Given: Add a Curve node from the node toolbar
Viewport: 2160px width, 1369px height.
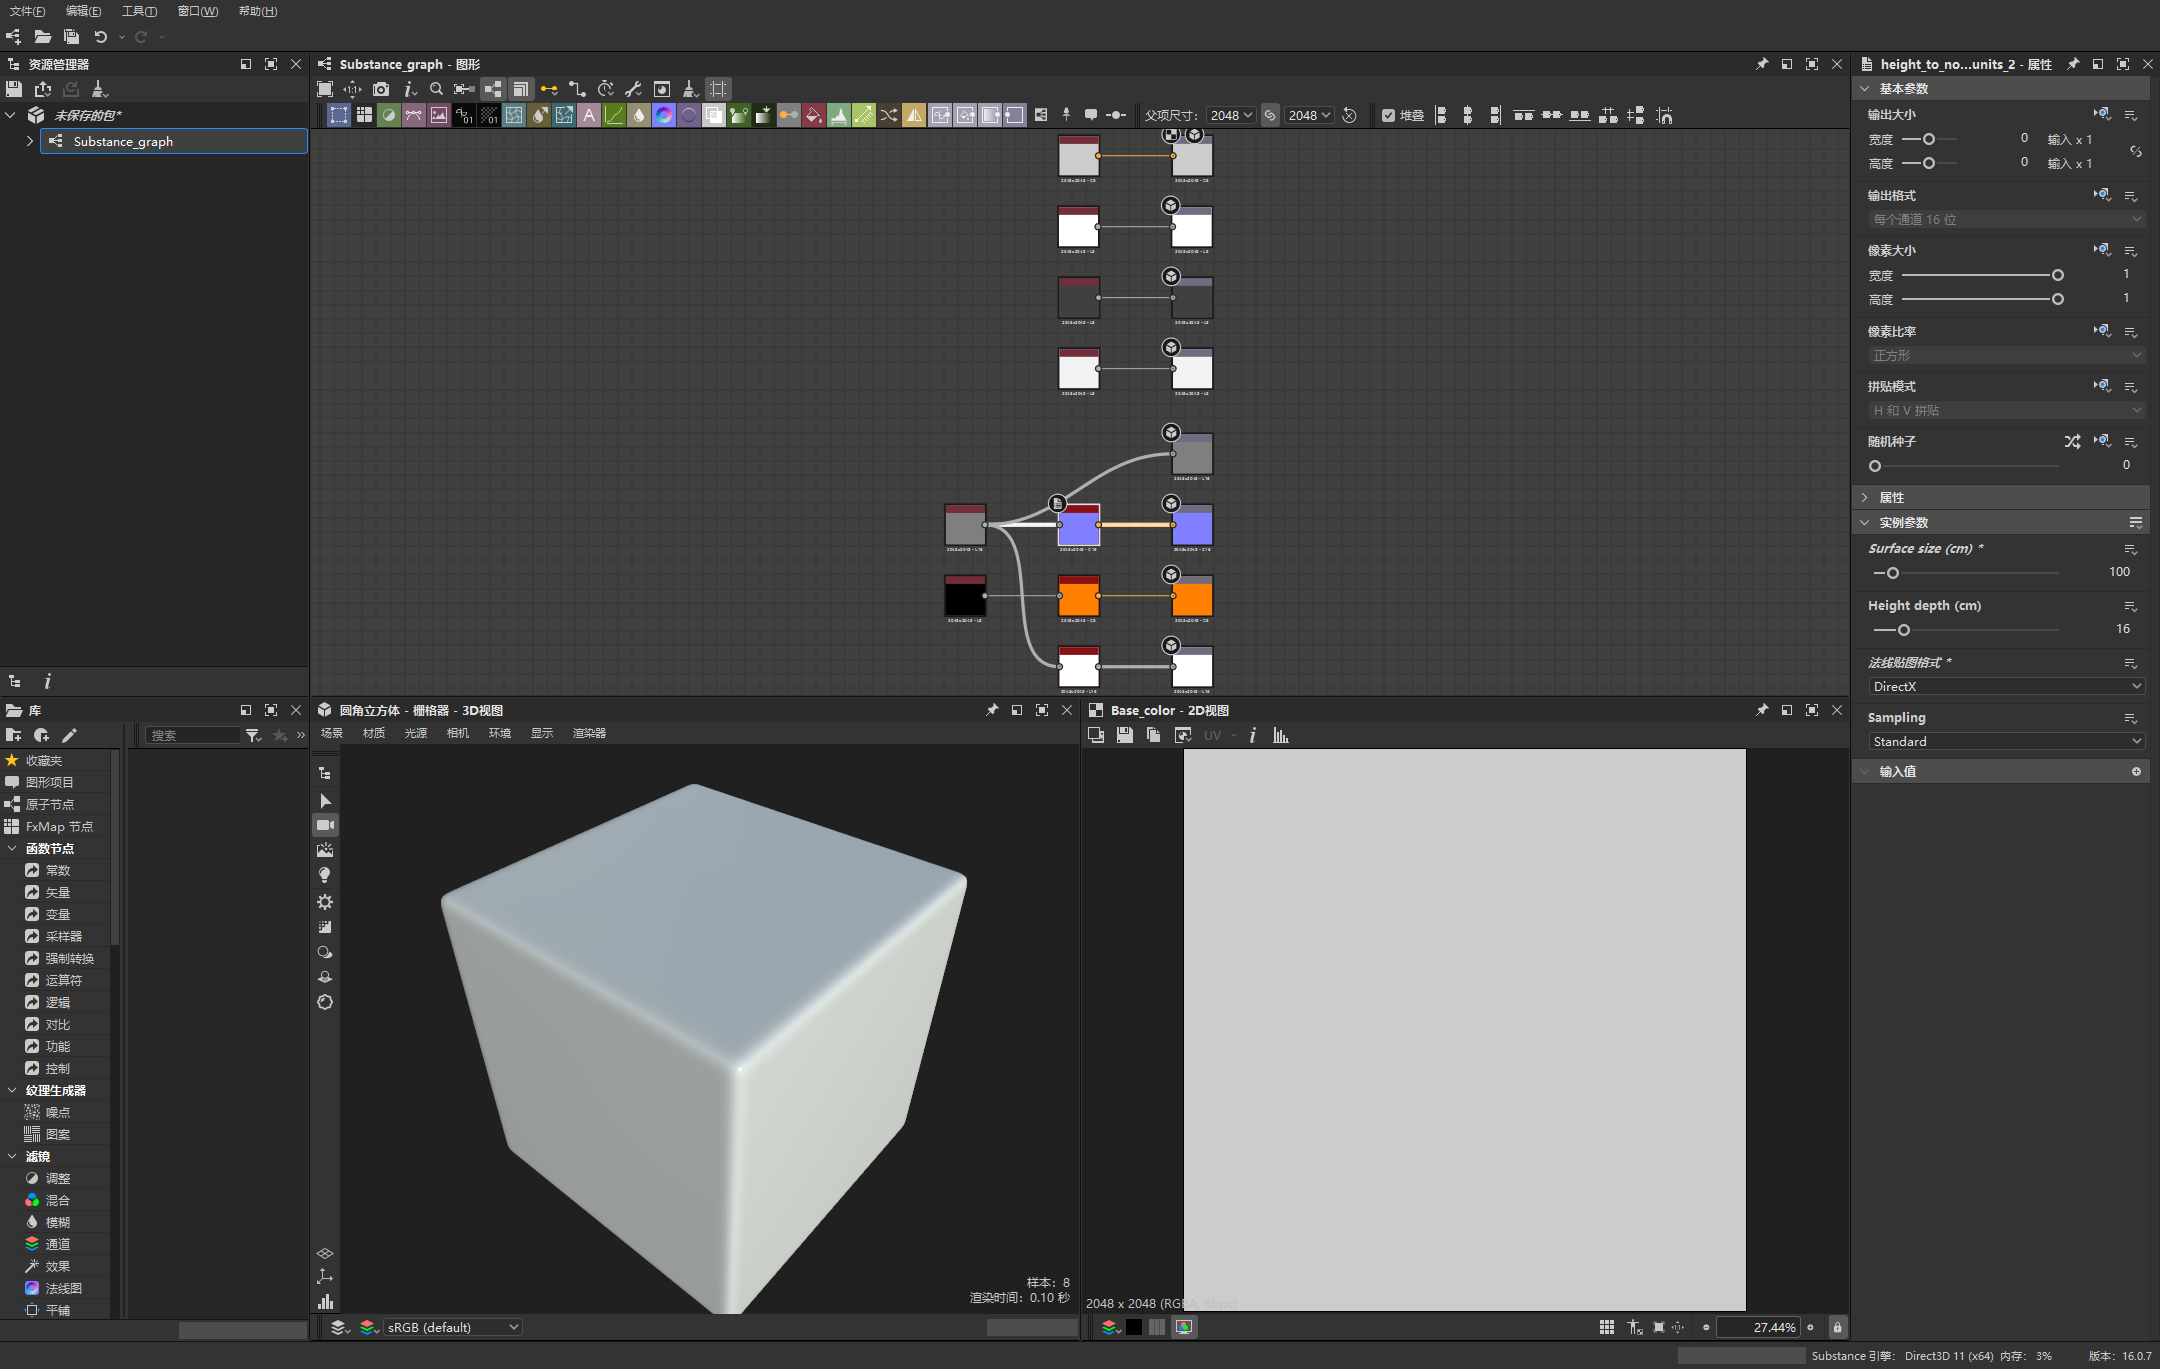Looking at the screenshot, I should [x=614, y=115].
